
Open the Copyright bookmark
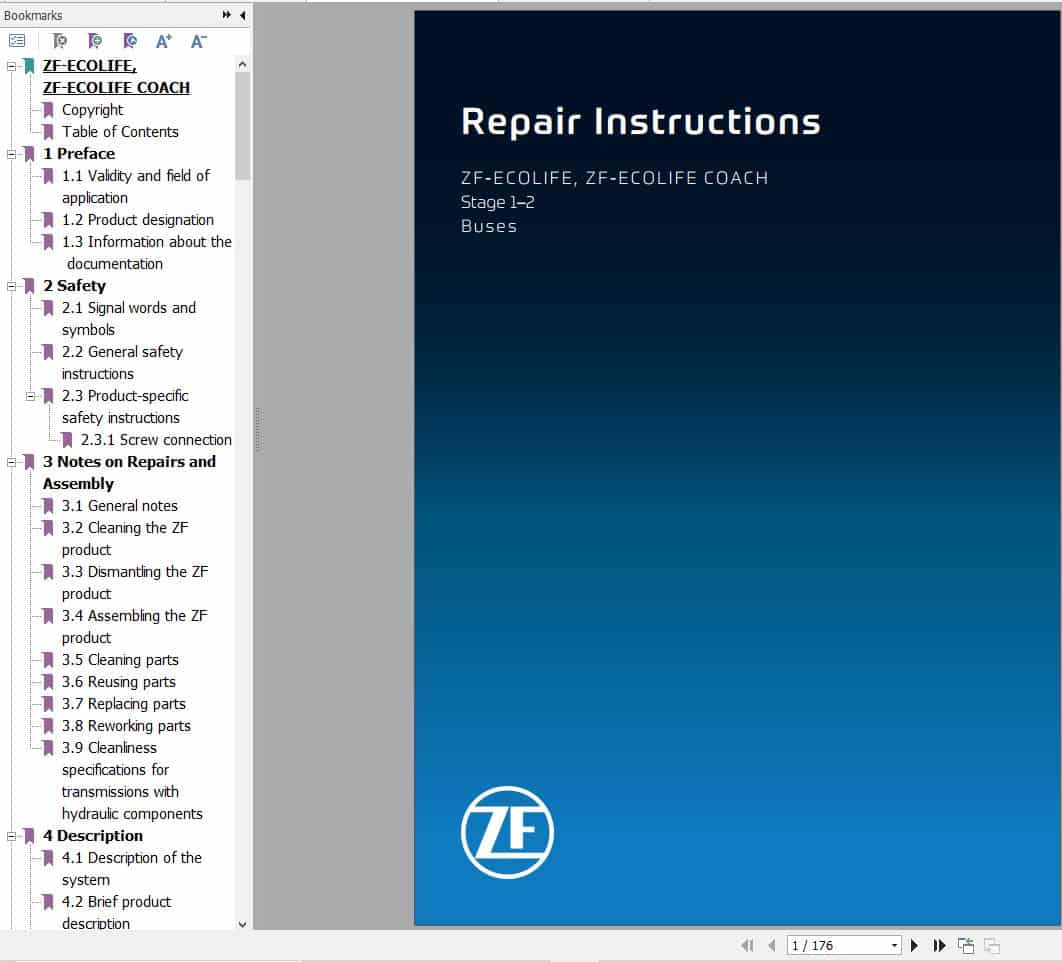coord(93,110)
